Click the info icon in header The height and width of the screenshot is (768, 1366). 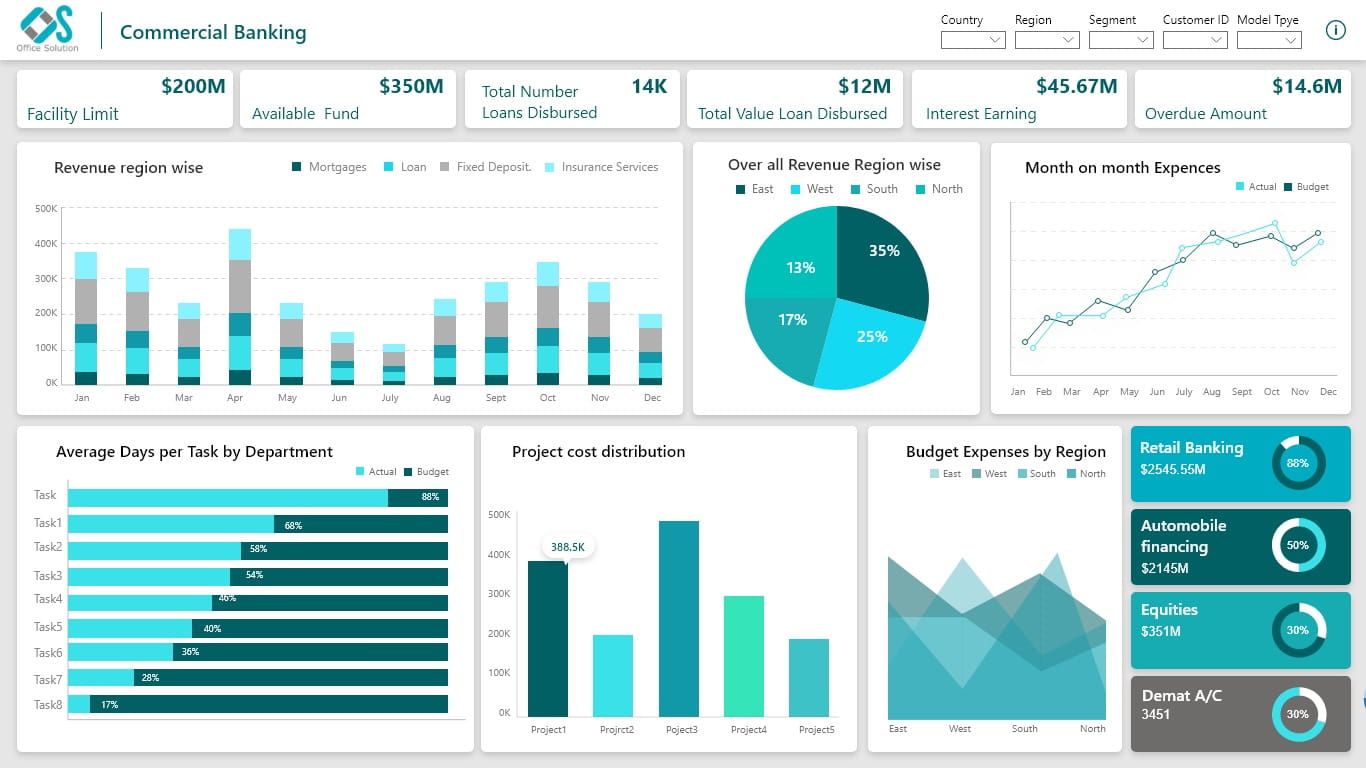(x=1335, y=30)
